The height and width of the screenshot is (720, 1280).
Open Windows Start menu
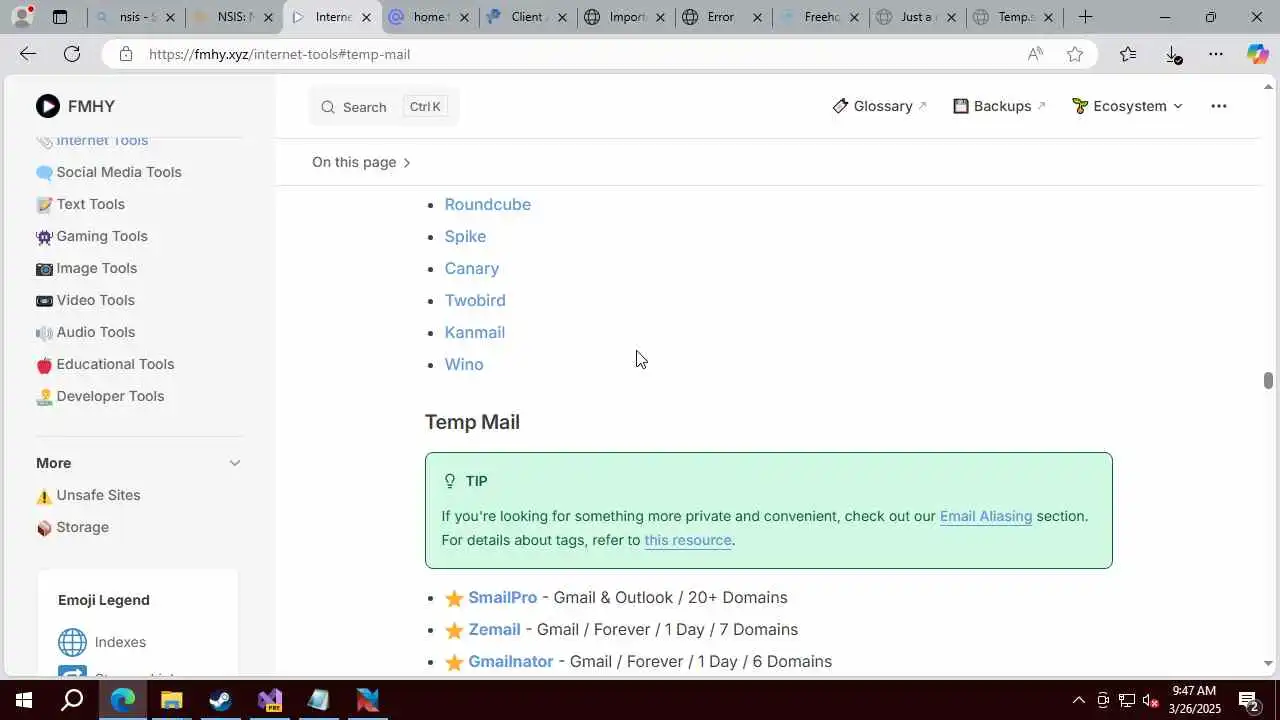[x=24, y=700]
